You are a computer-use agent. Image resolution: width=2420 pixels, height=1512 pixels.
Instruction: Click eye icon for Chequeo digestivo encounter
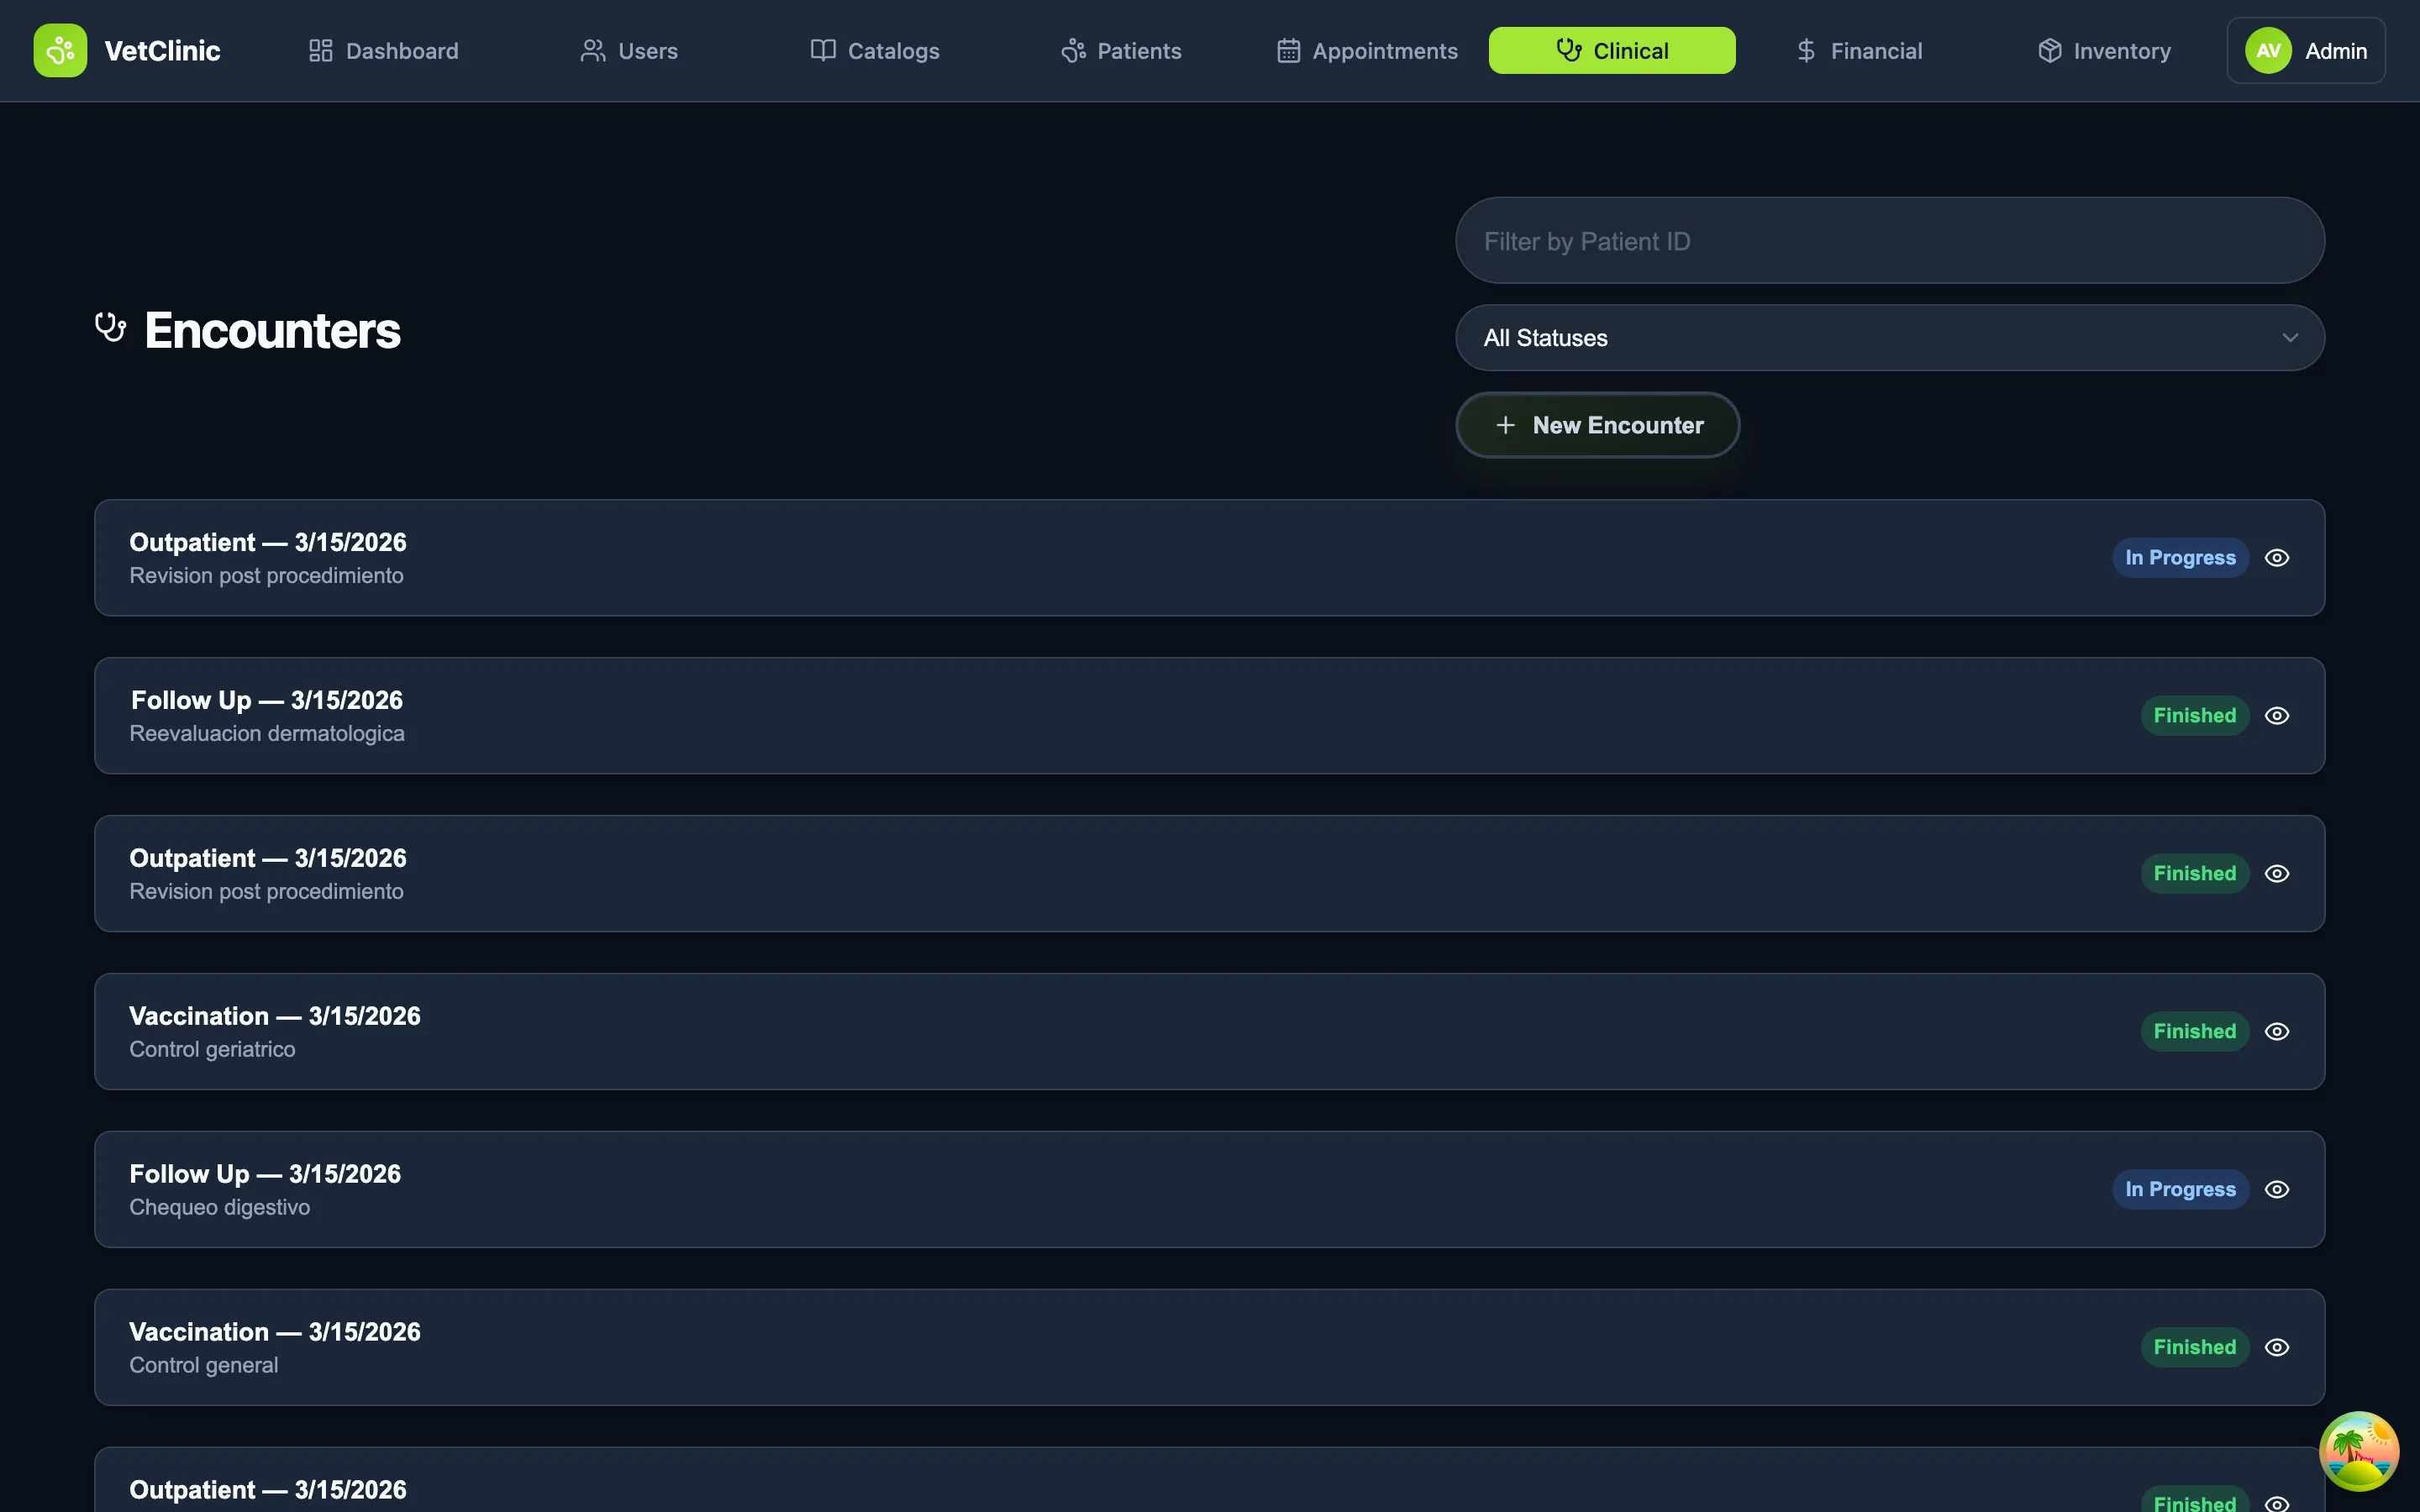[x=2277, y=1189]
